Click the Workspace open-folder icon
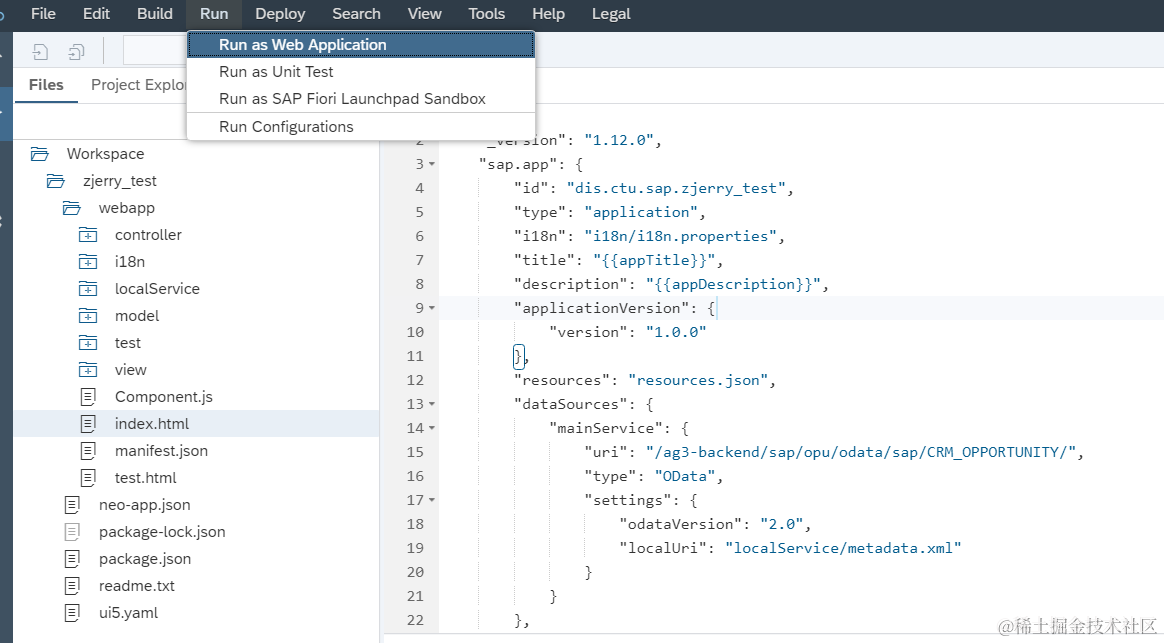The image size is (1164, 643). click(39, 154)
